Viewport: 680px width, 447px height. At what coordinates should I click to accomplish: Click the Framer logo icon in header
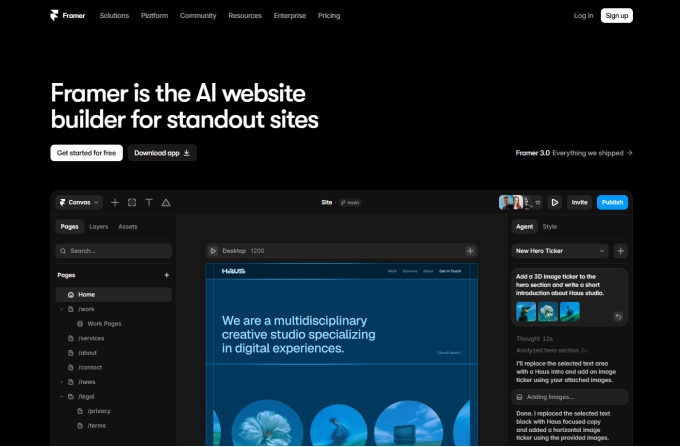(54, 16)
